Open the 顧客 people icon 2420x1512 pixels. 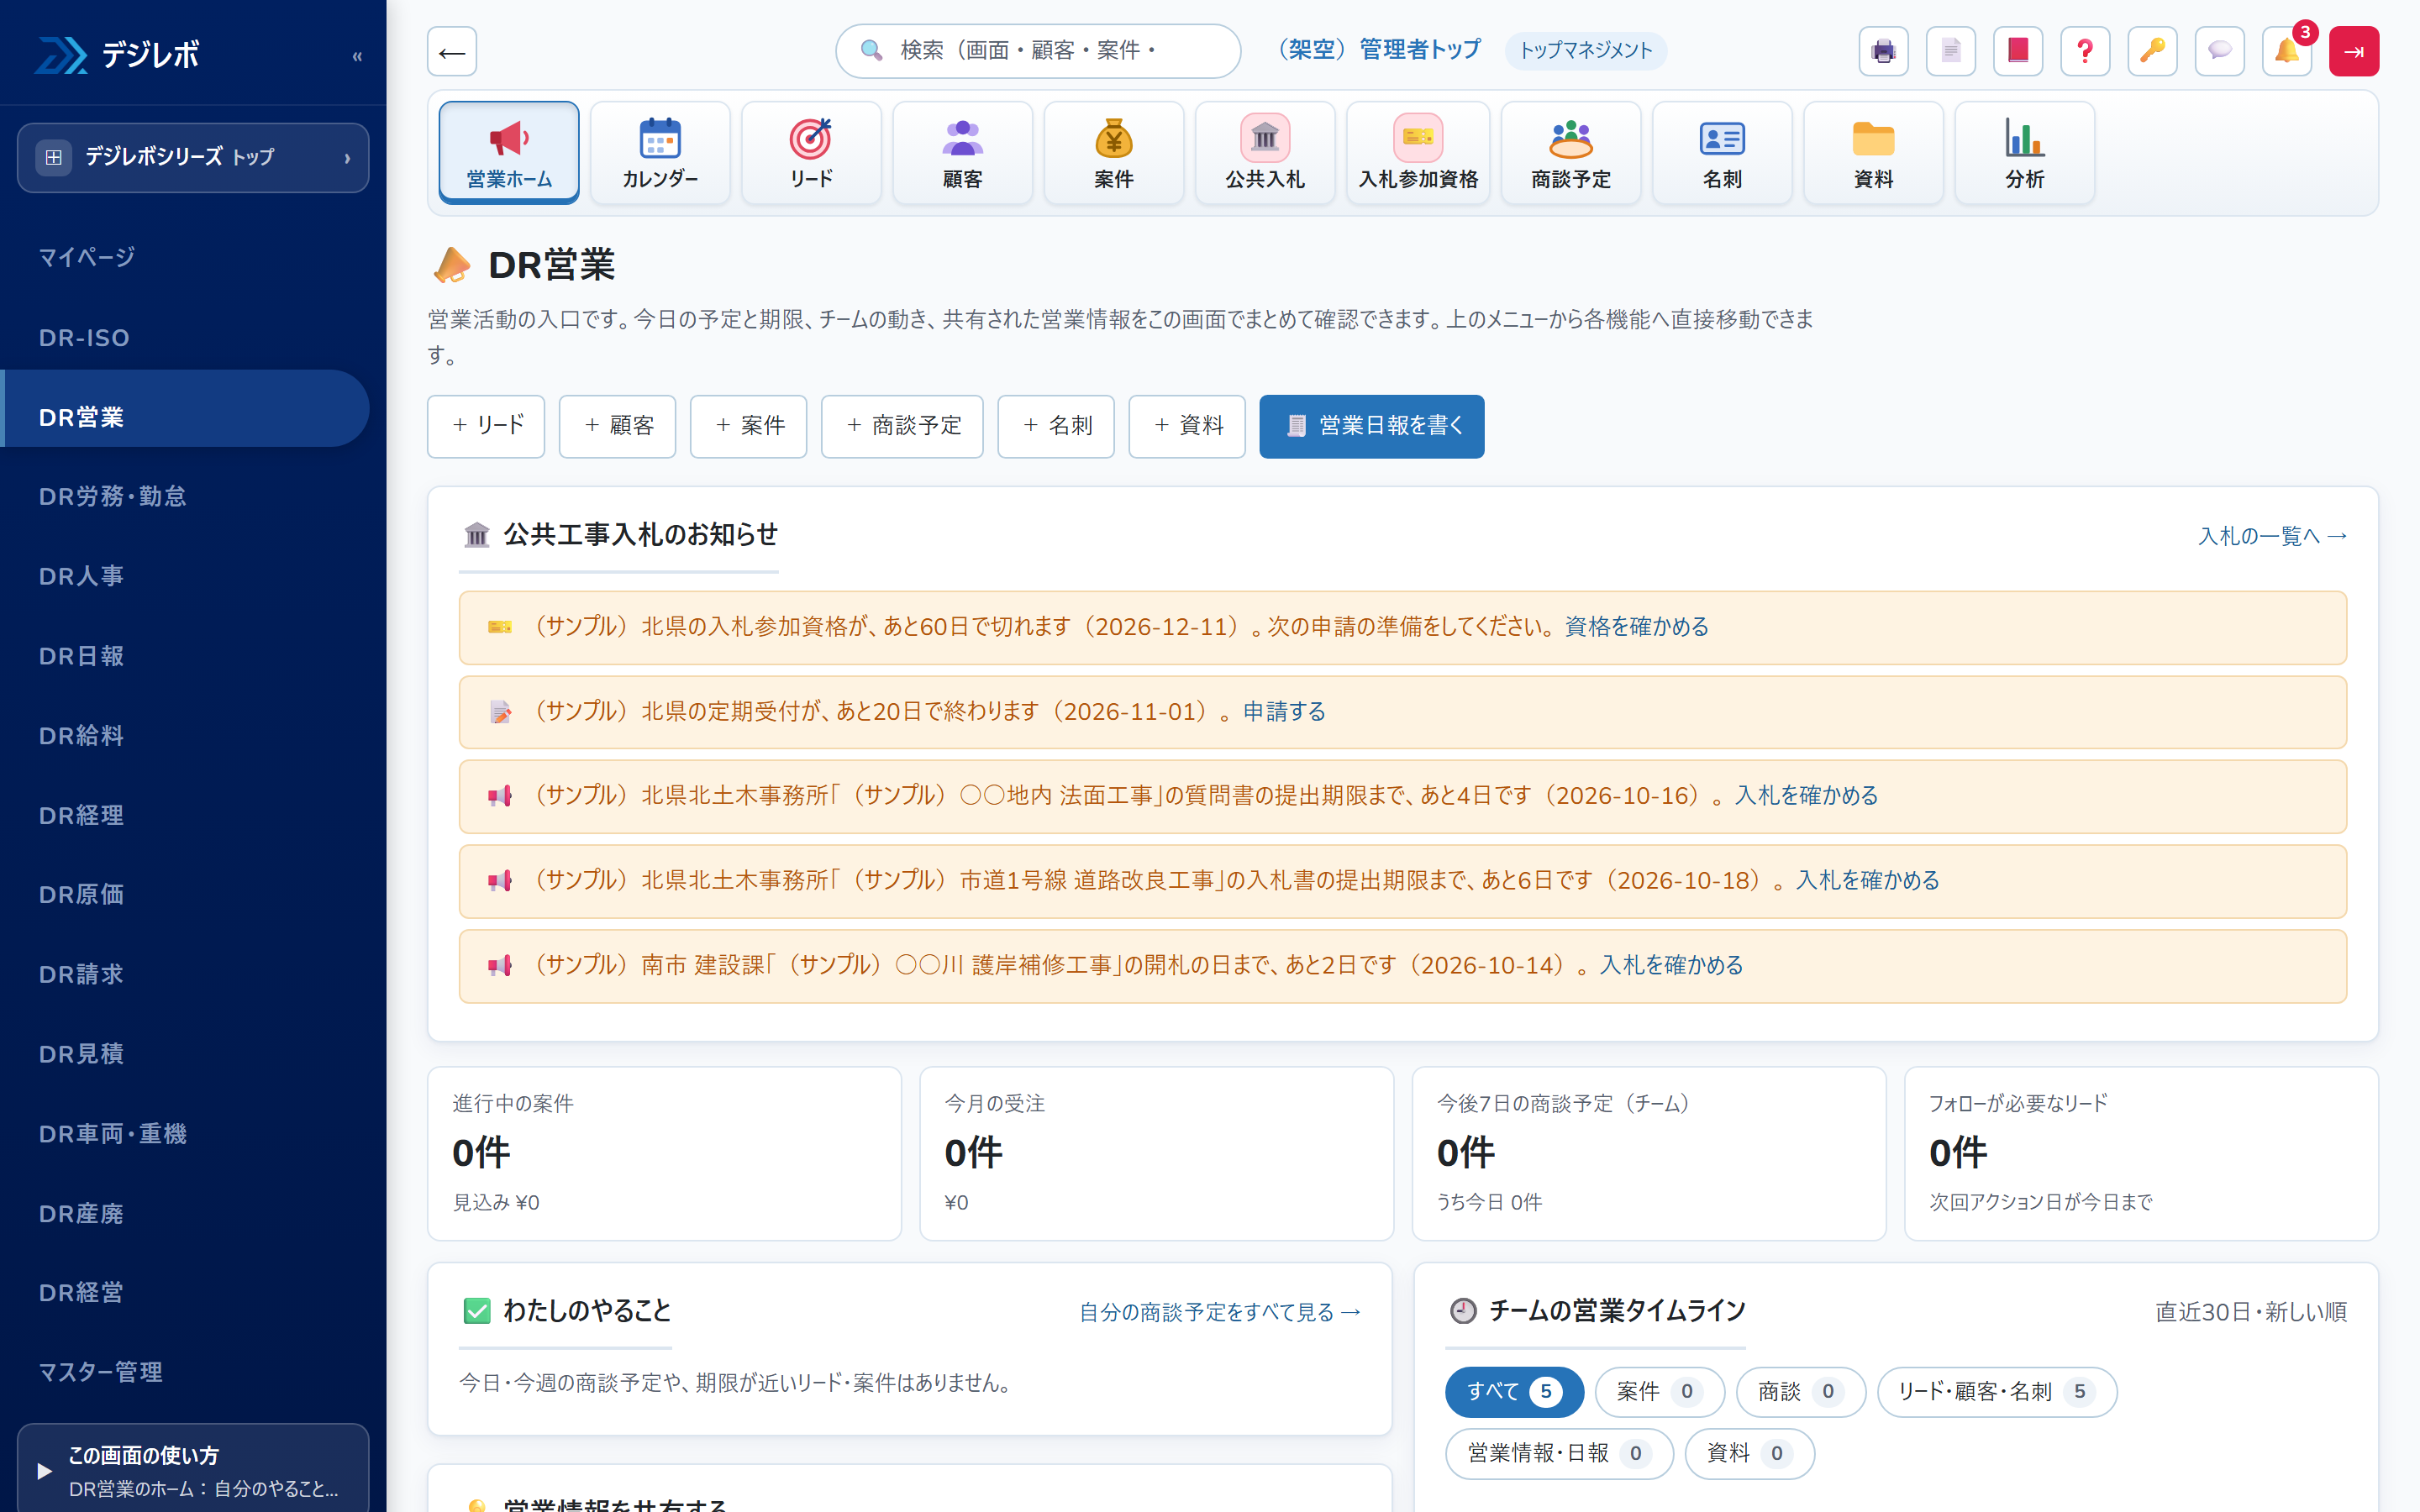[x=962, y=152]
